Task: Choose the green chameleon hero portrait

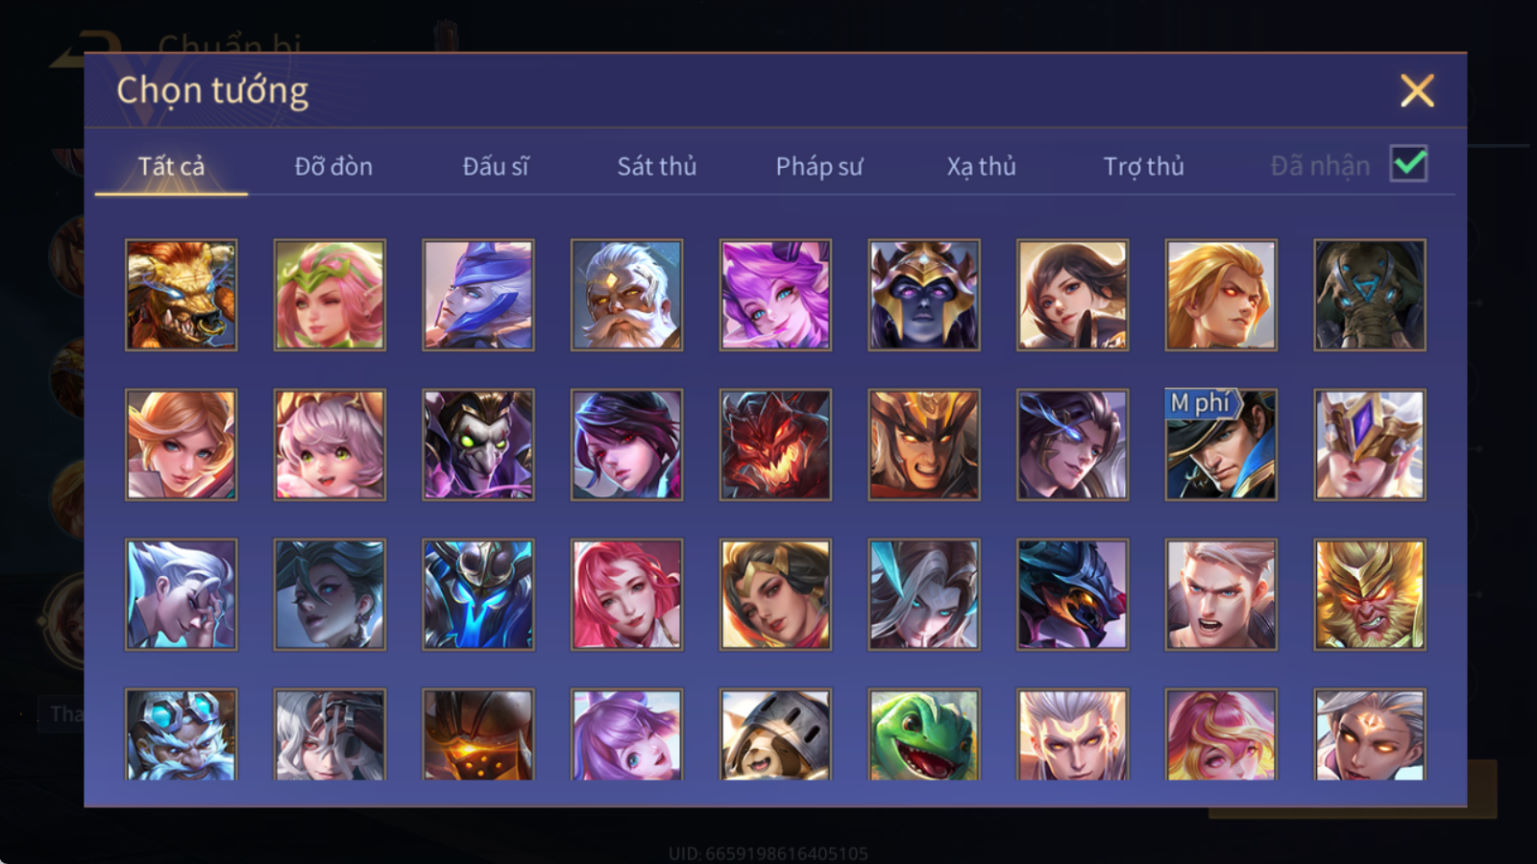Action: [924, 735]
